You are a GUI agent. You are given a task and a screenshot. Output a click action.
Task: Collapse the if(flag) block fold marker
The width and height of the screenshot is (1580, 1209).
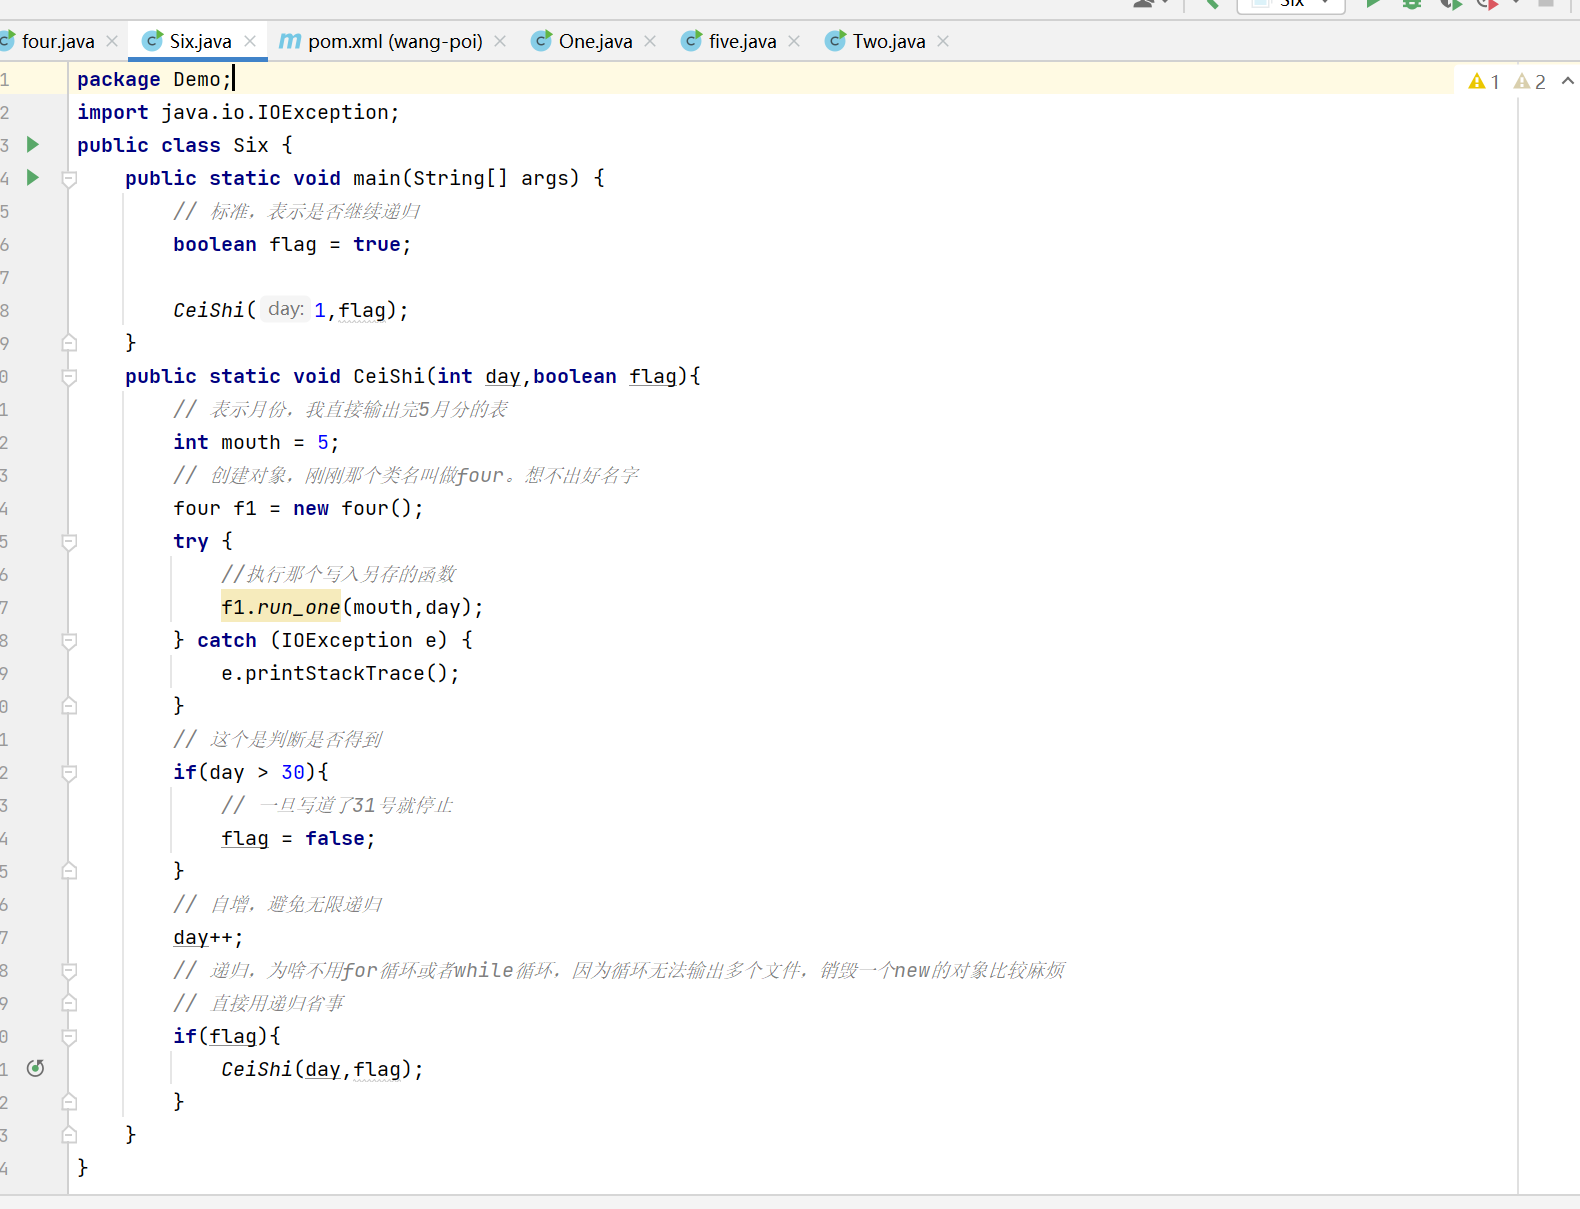[69, 1037]
